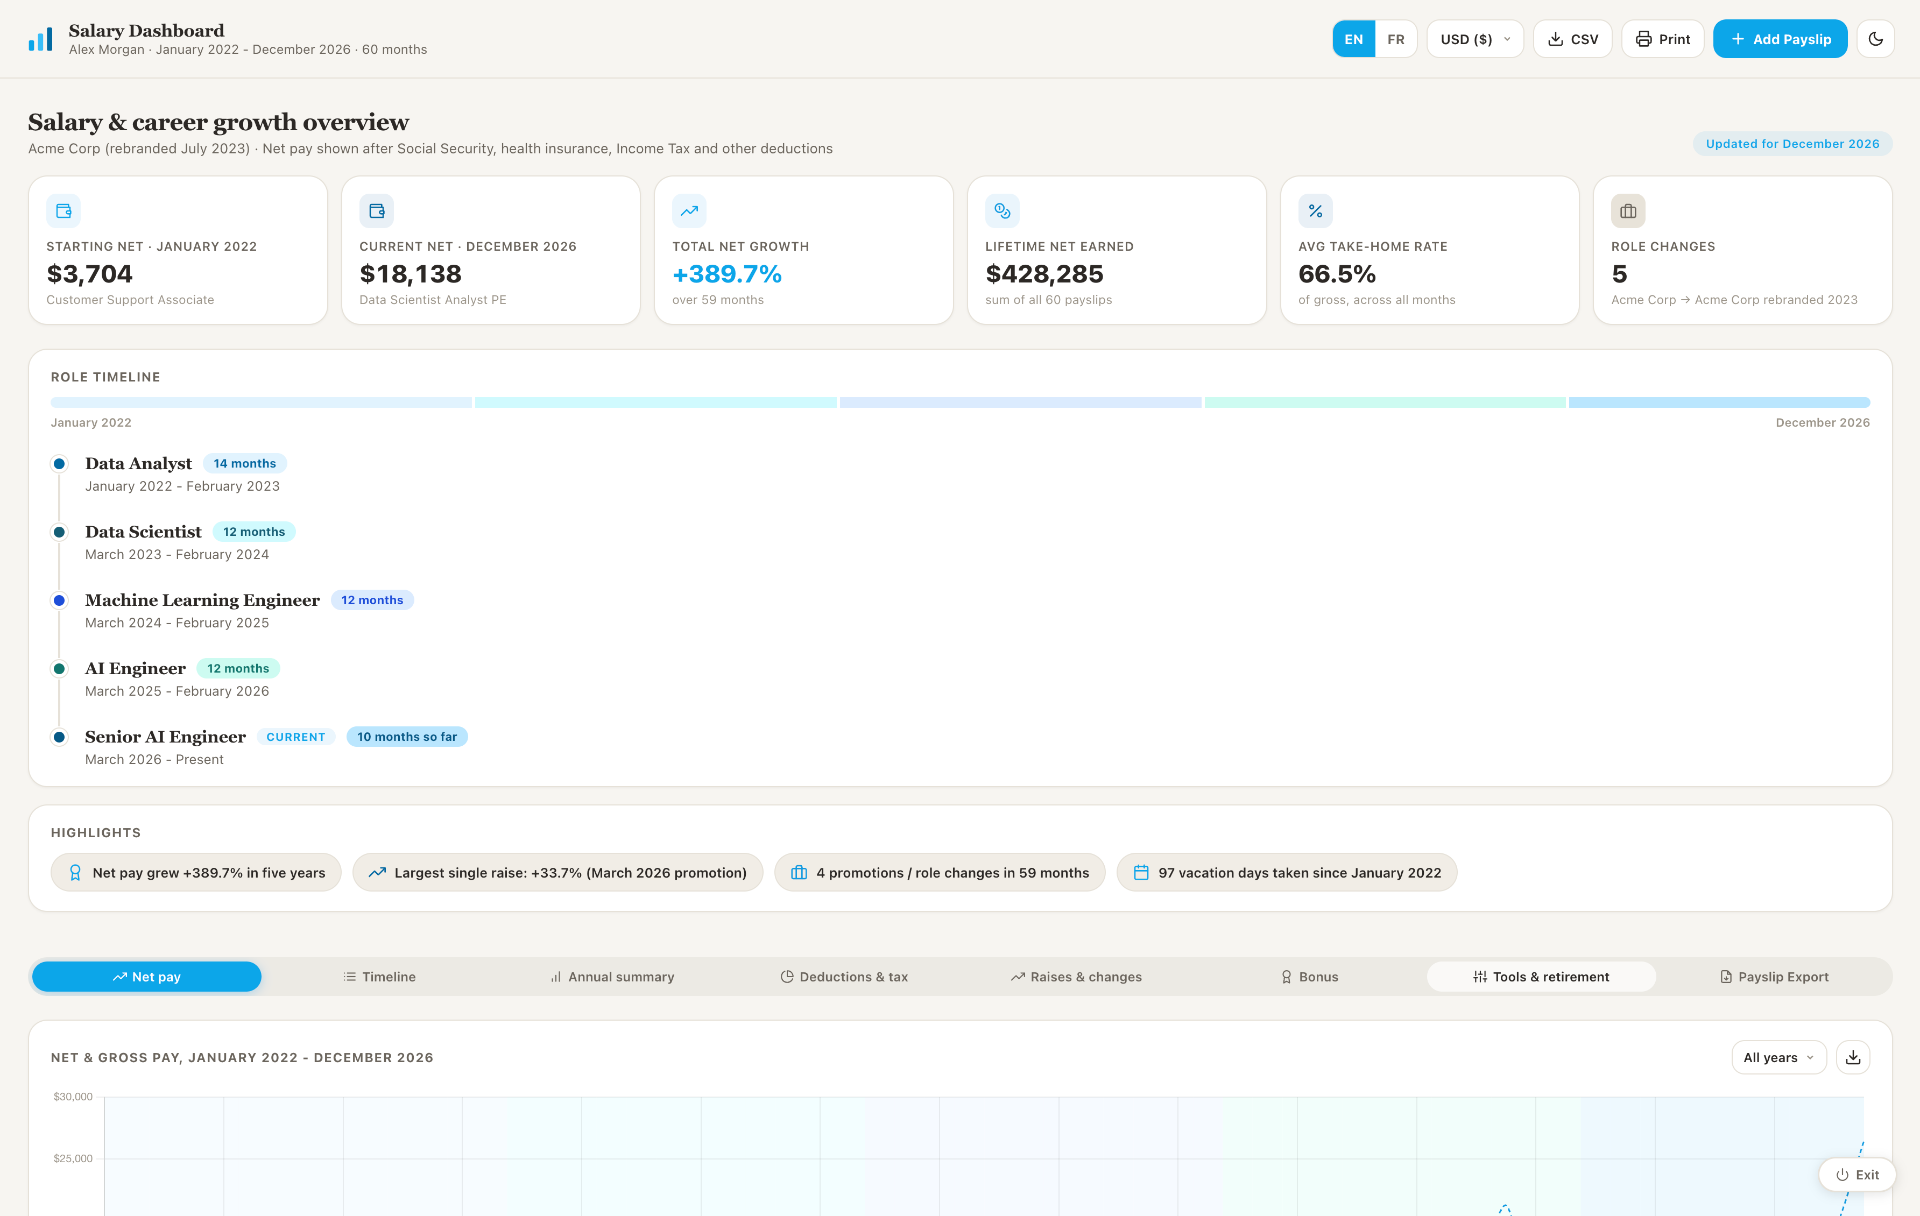The height and width of the screenshot is (1216, 1920).
Task: Switch the language to EN
Action: 1353,39
